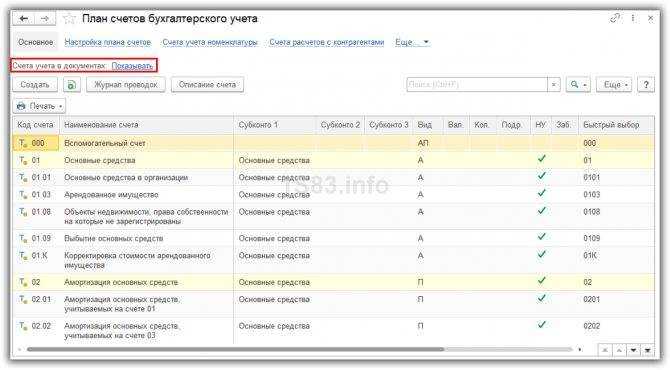Click the green copy account icon button
Viewport: 670px width, 370px height.
[72, 85]
